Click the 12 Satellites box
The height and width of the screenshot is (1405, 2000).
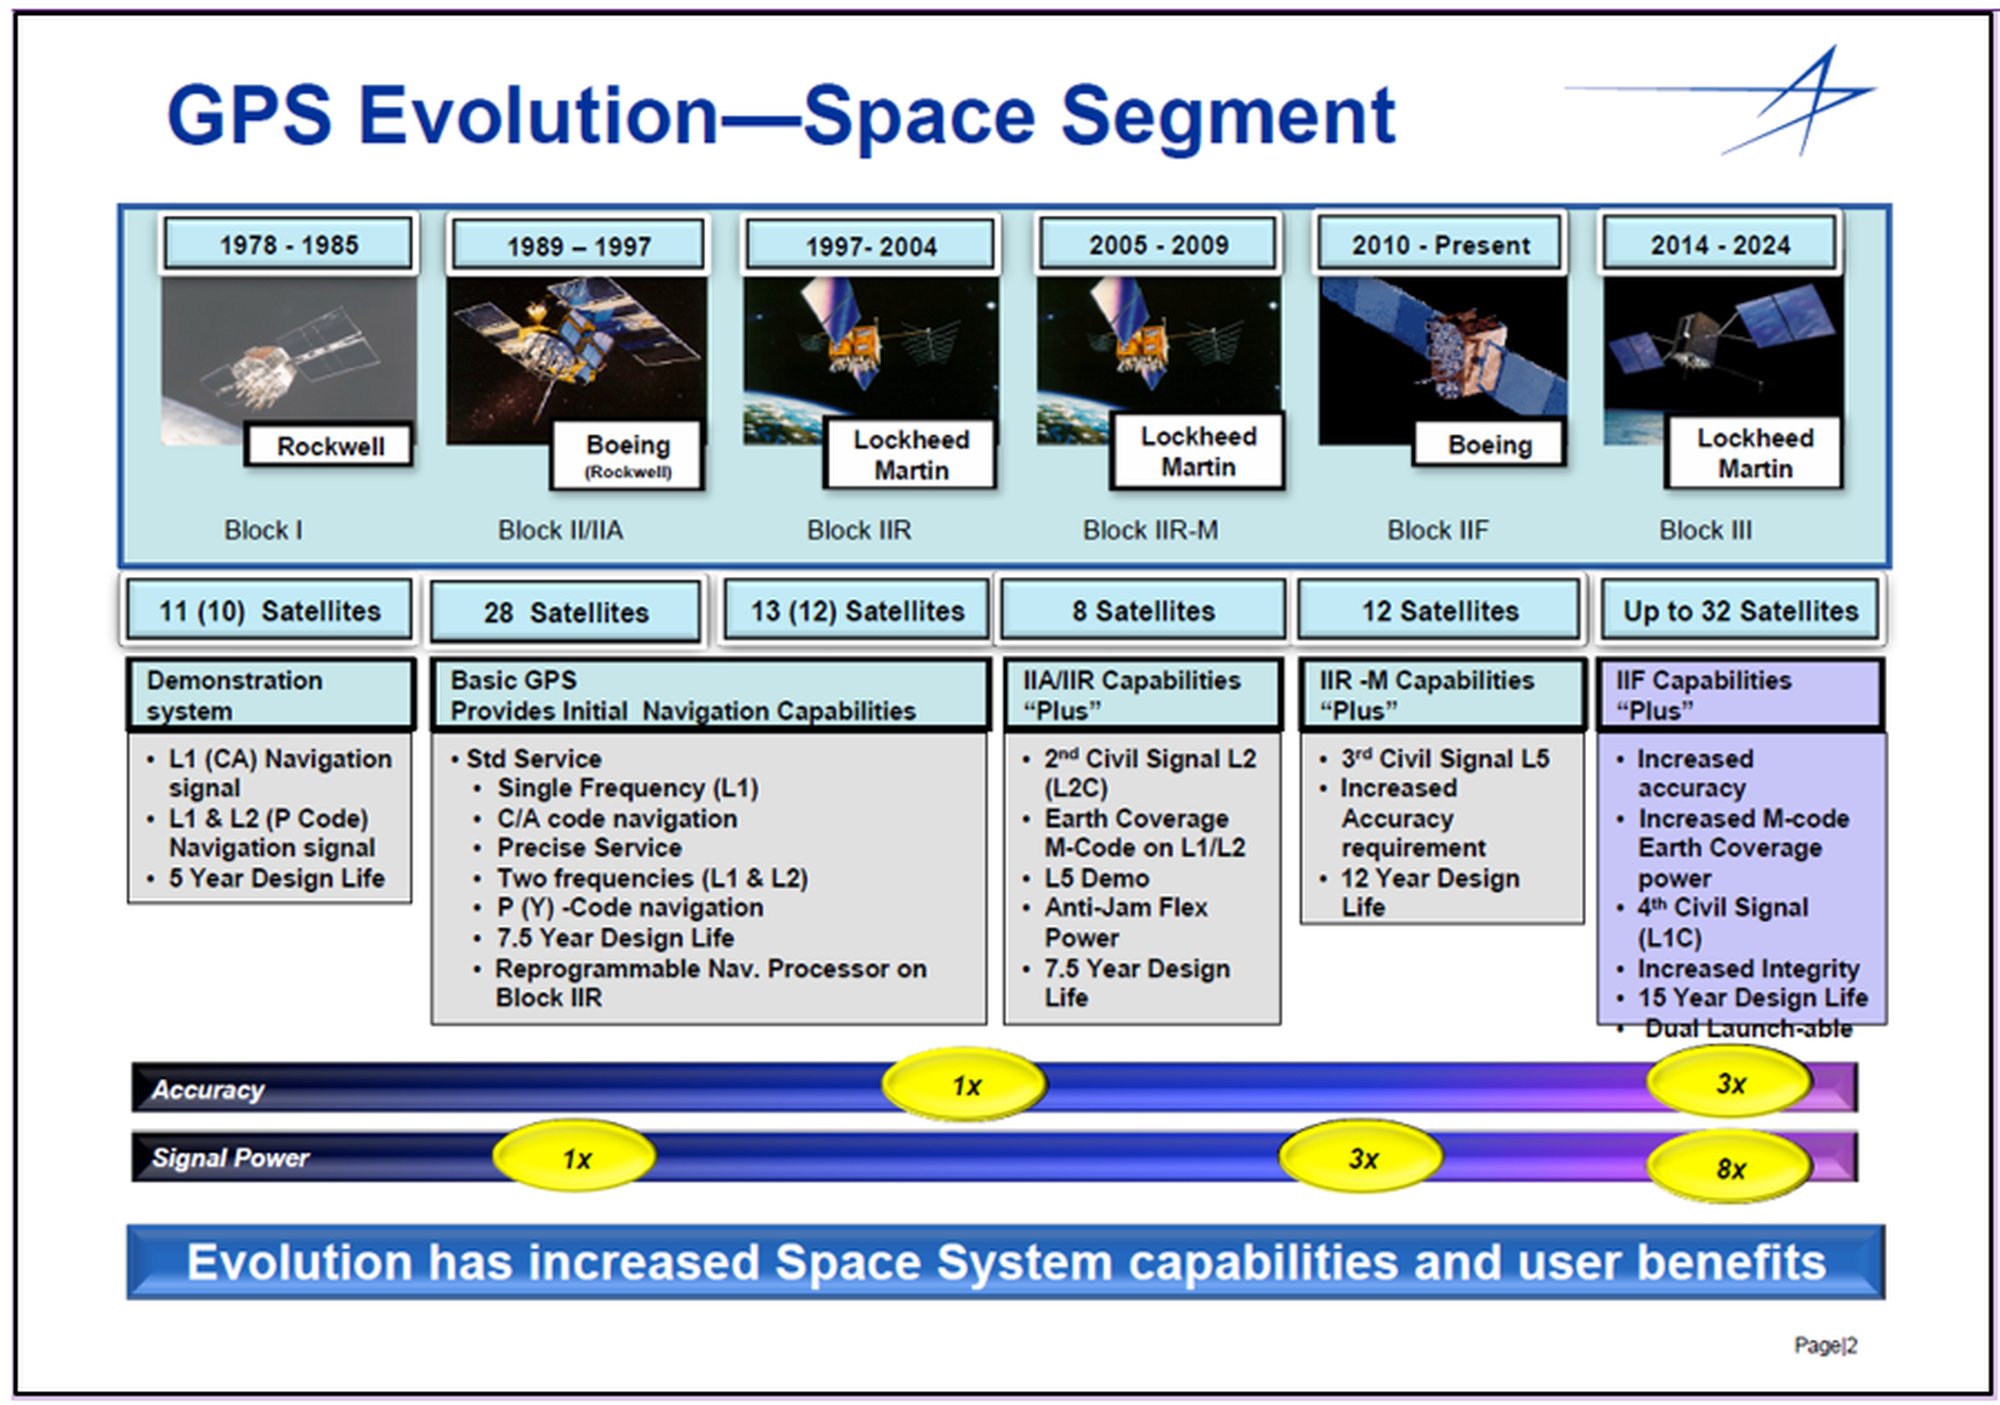(1439, 610)
